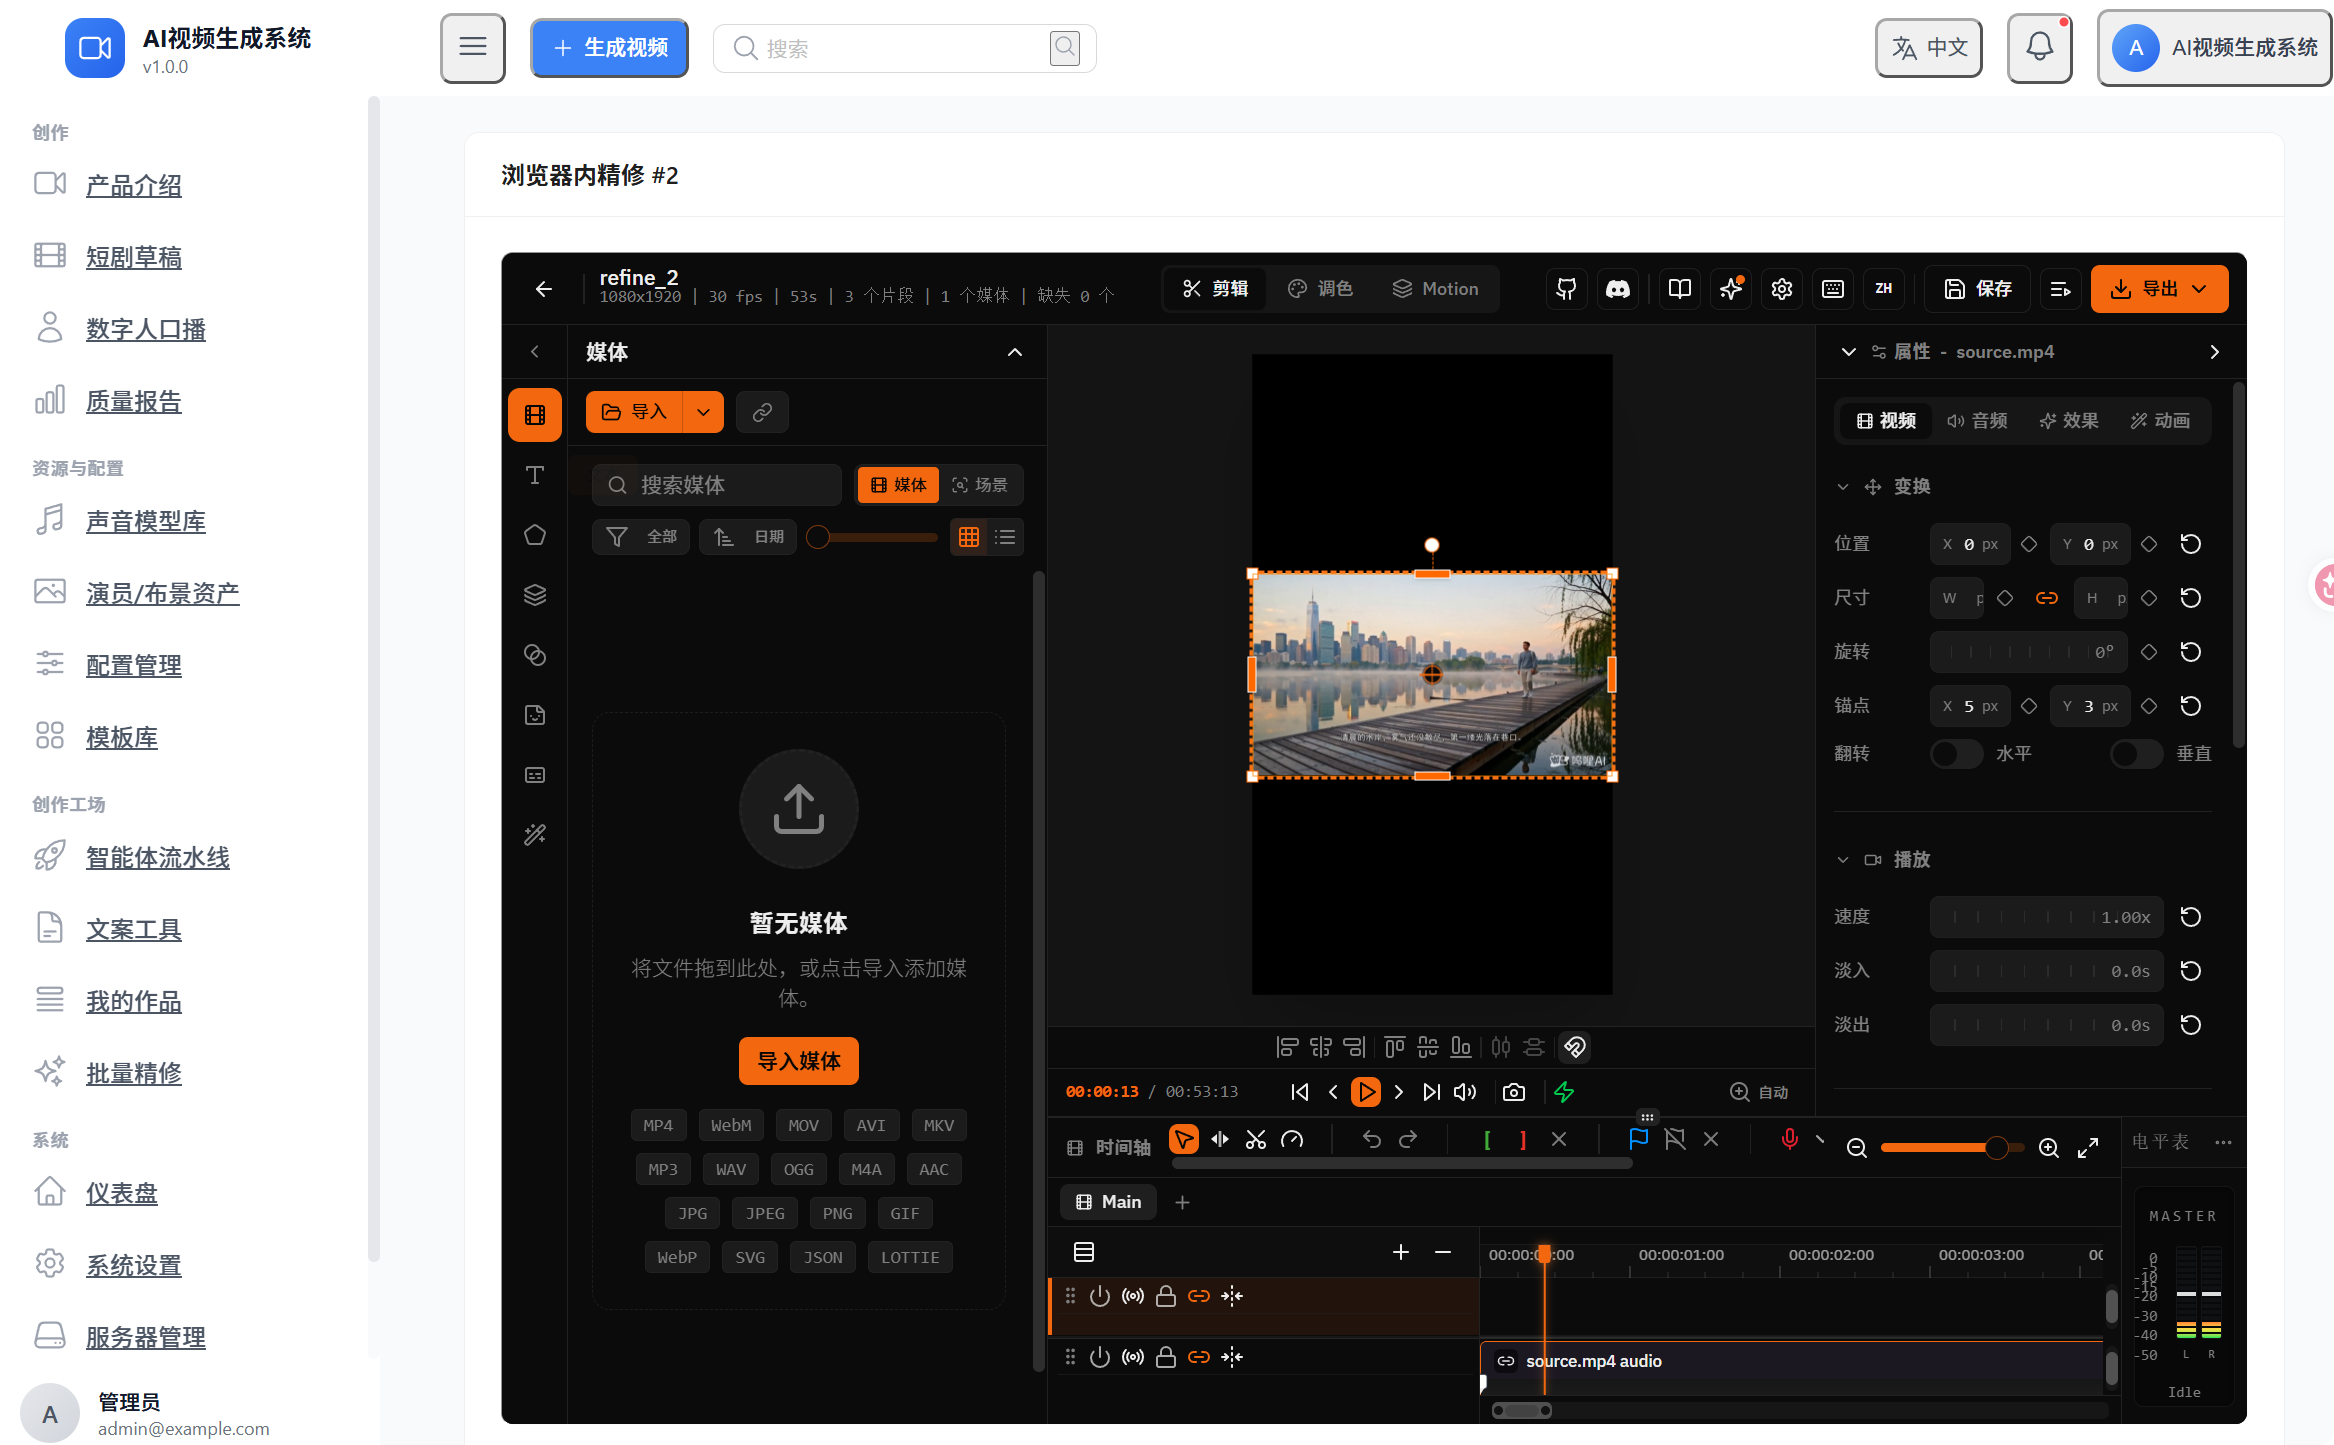This screenshot has height=1445, width=2334.
Task: Click the 搜索媒体 input field
Action: pyautogui.click(x=717, y=485)
